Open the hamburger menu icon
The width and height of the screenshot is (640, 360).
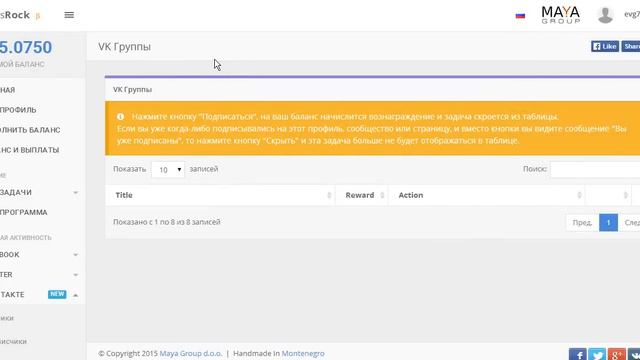(69, 15)
